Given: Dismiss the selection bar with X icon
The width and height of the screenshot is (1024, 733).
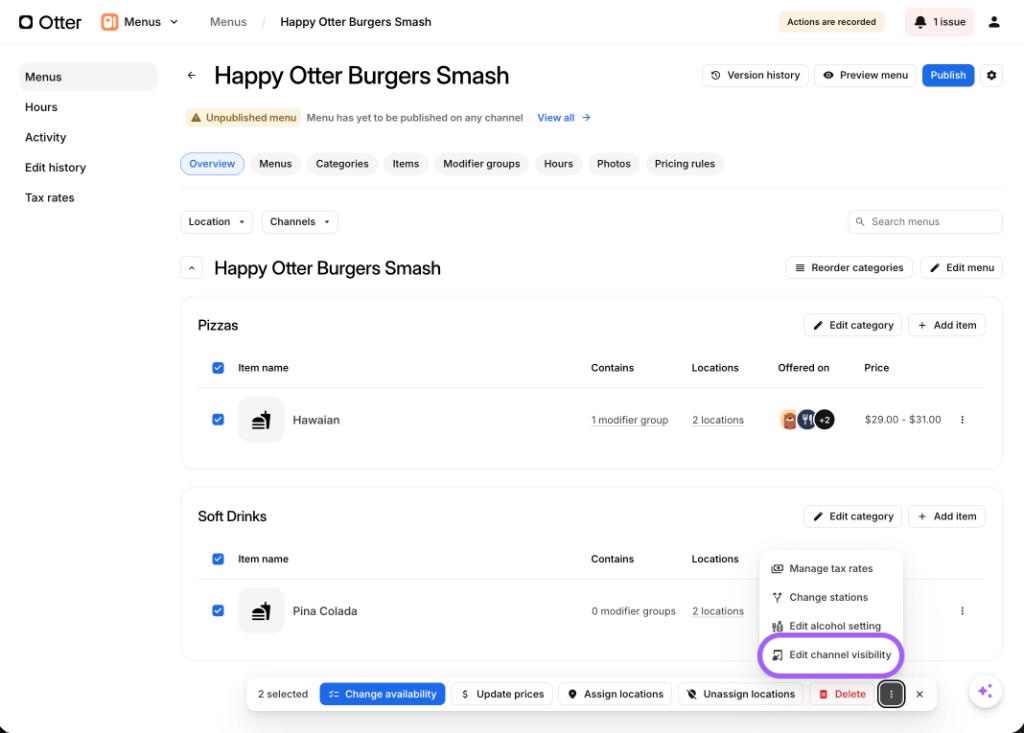Looking at the screenshot, I should [920, 694].
